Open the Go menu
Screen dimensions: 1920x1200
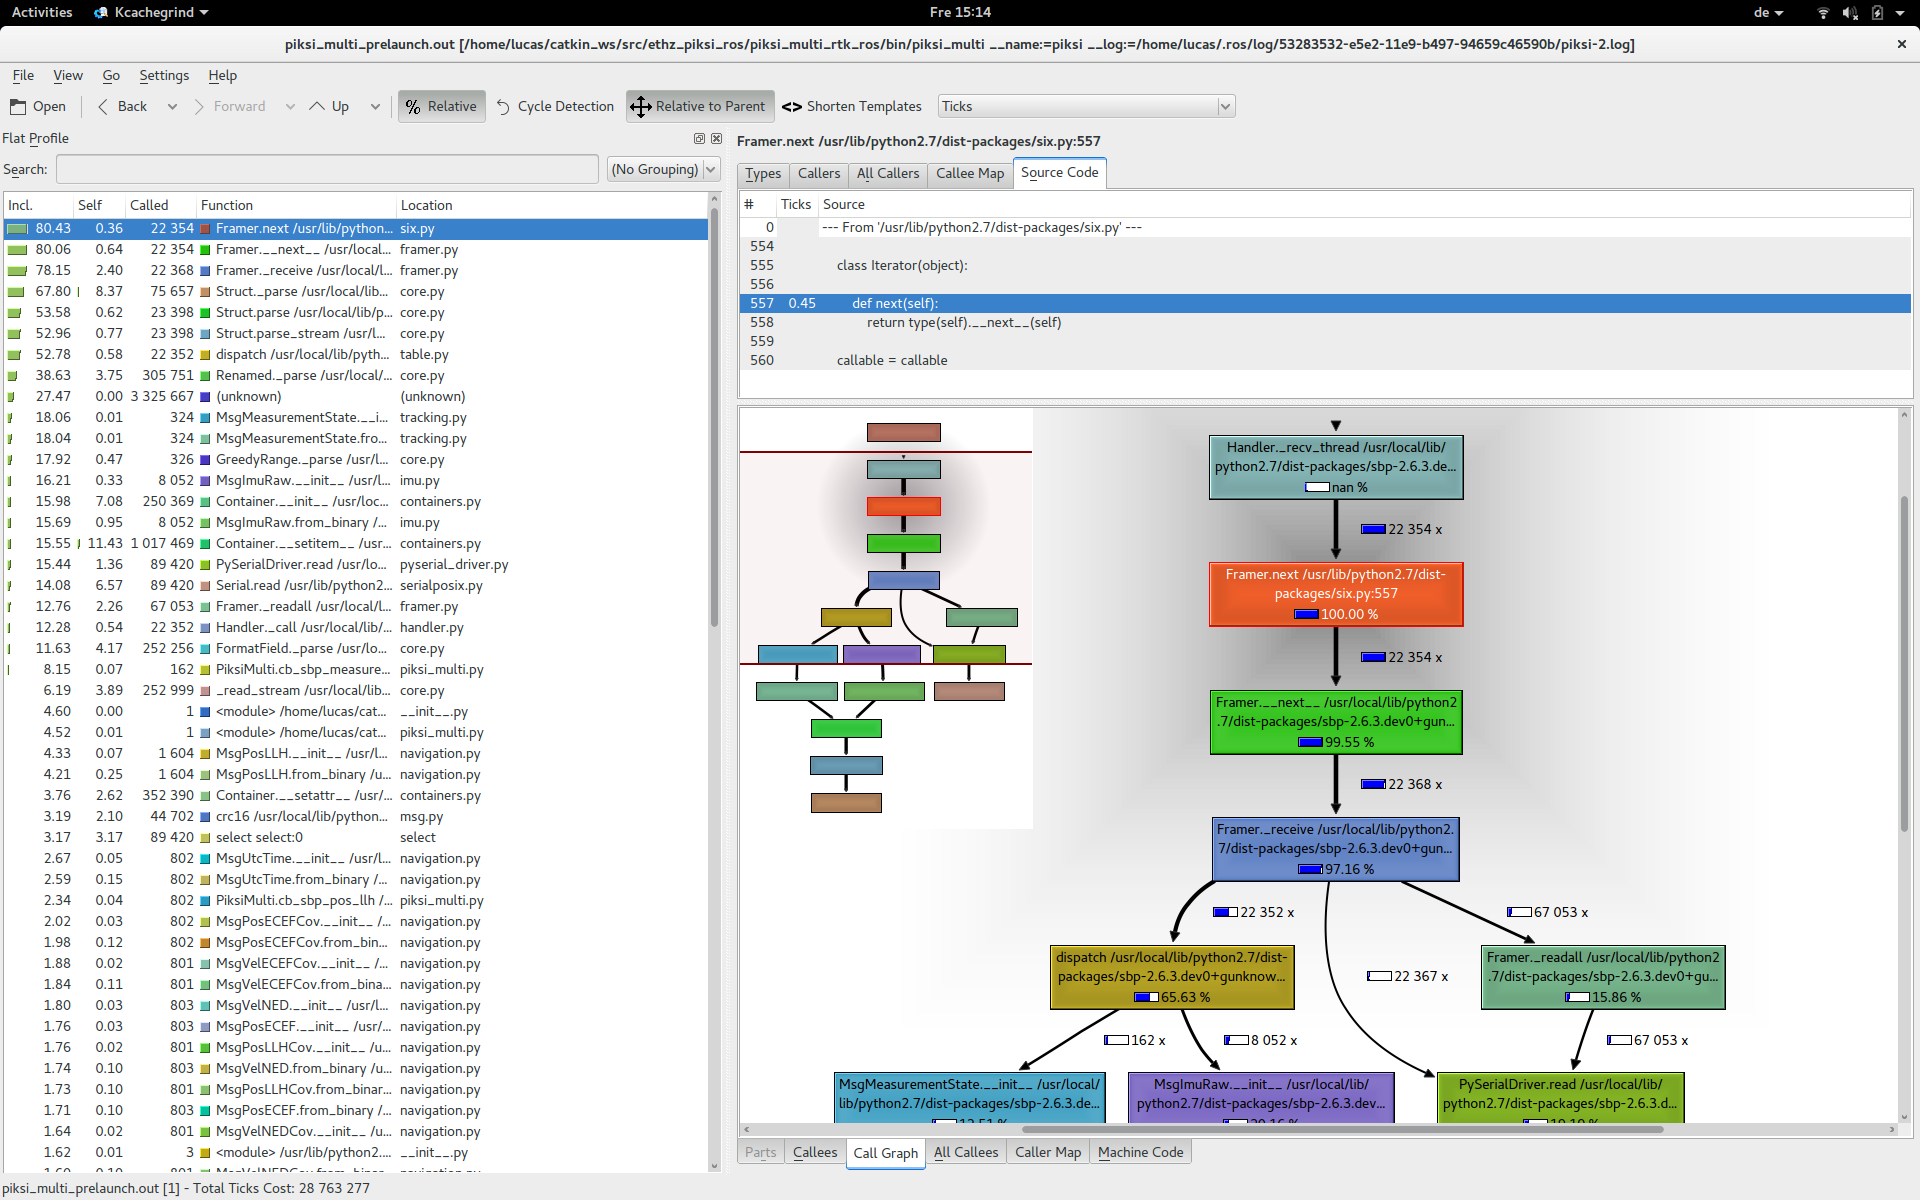pyautogui.click(x=110, y=75)
